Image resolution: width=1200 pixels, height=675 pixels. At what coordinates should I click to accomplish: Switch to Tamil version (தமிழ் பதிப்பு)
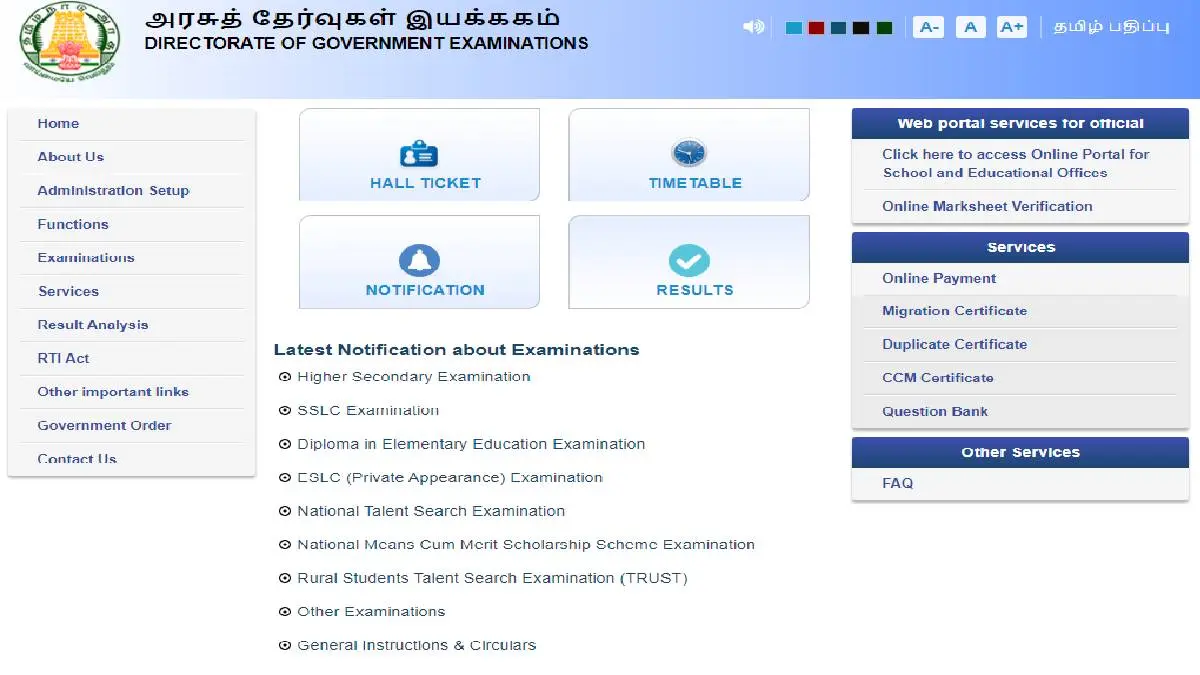coord(1113,27)
